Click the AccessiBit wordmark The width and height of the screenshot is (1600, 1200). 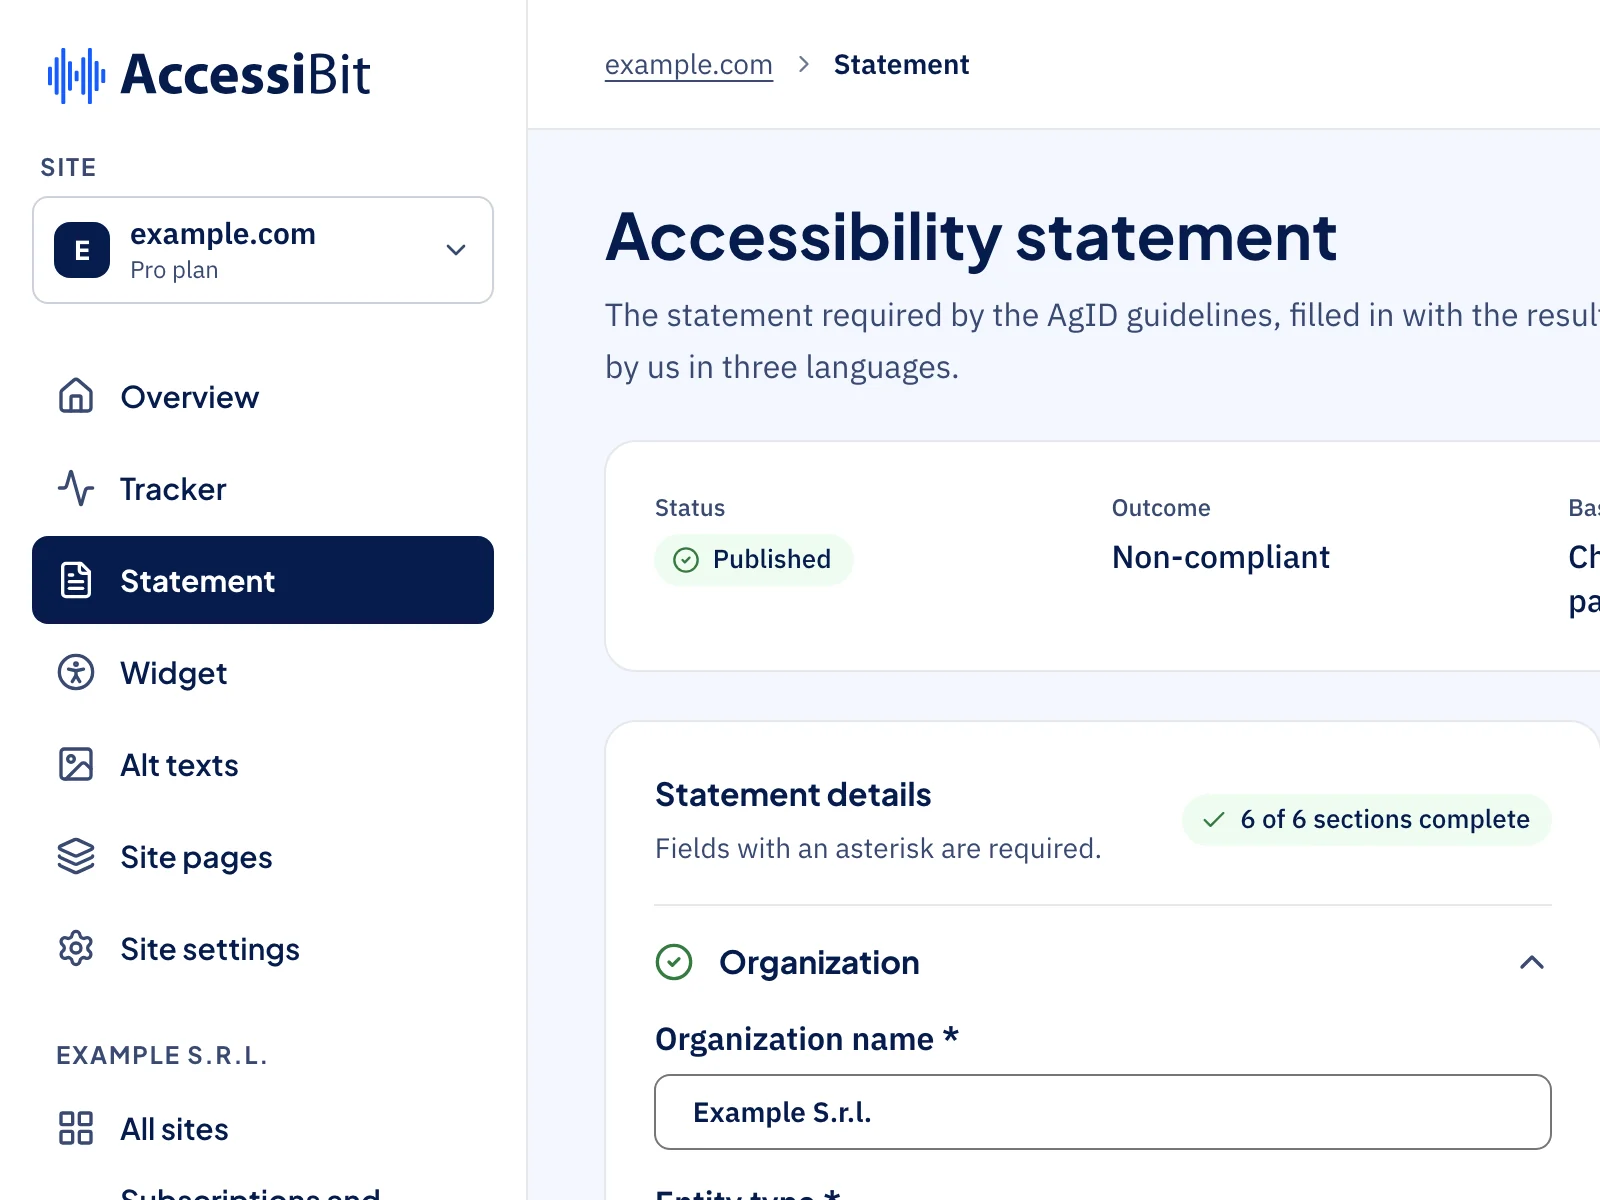pyautogui.click(x=246, y=75)
